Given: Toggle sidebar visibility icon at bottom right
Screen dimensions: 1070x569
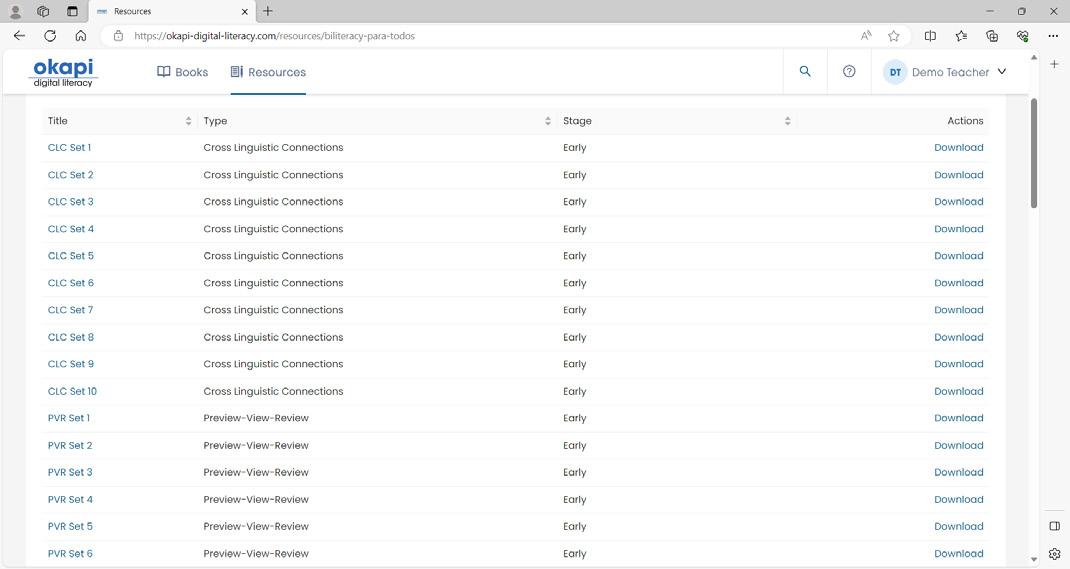Looking at the screenshot, I should (1054, 526).
